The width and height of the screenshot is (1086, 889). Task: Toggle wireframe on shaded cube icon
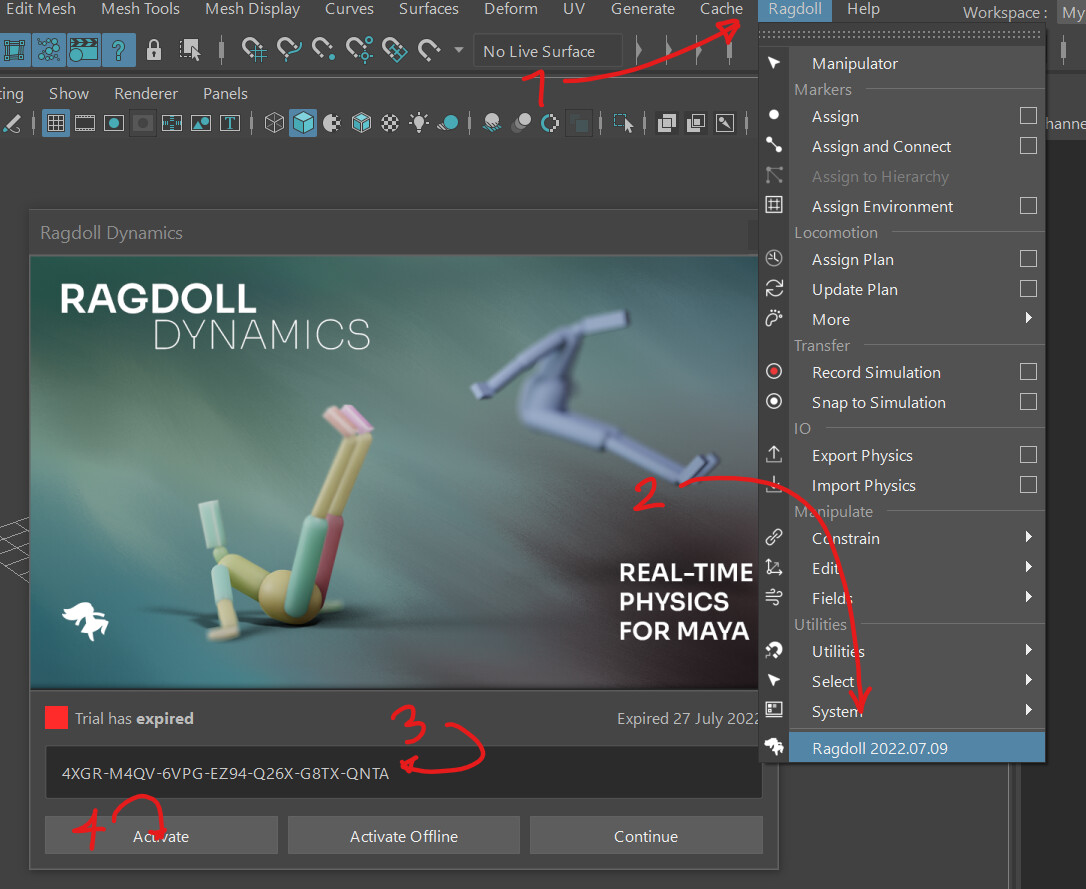point(361,123)
